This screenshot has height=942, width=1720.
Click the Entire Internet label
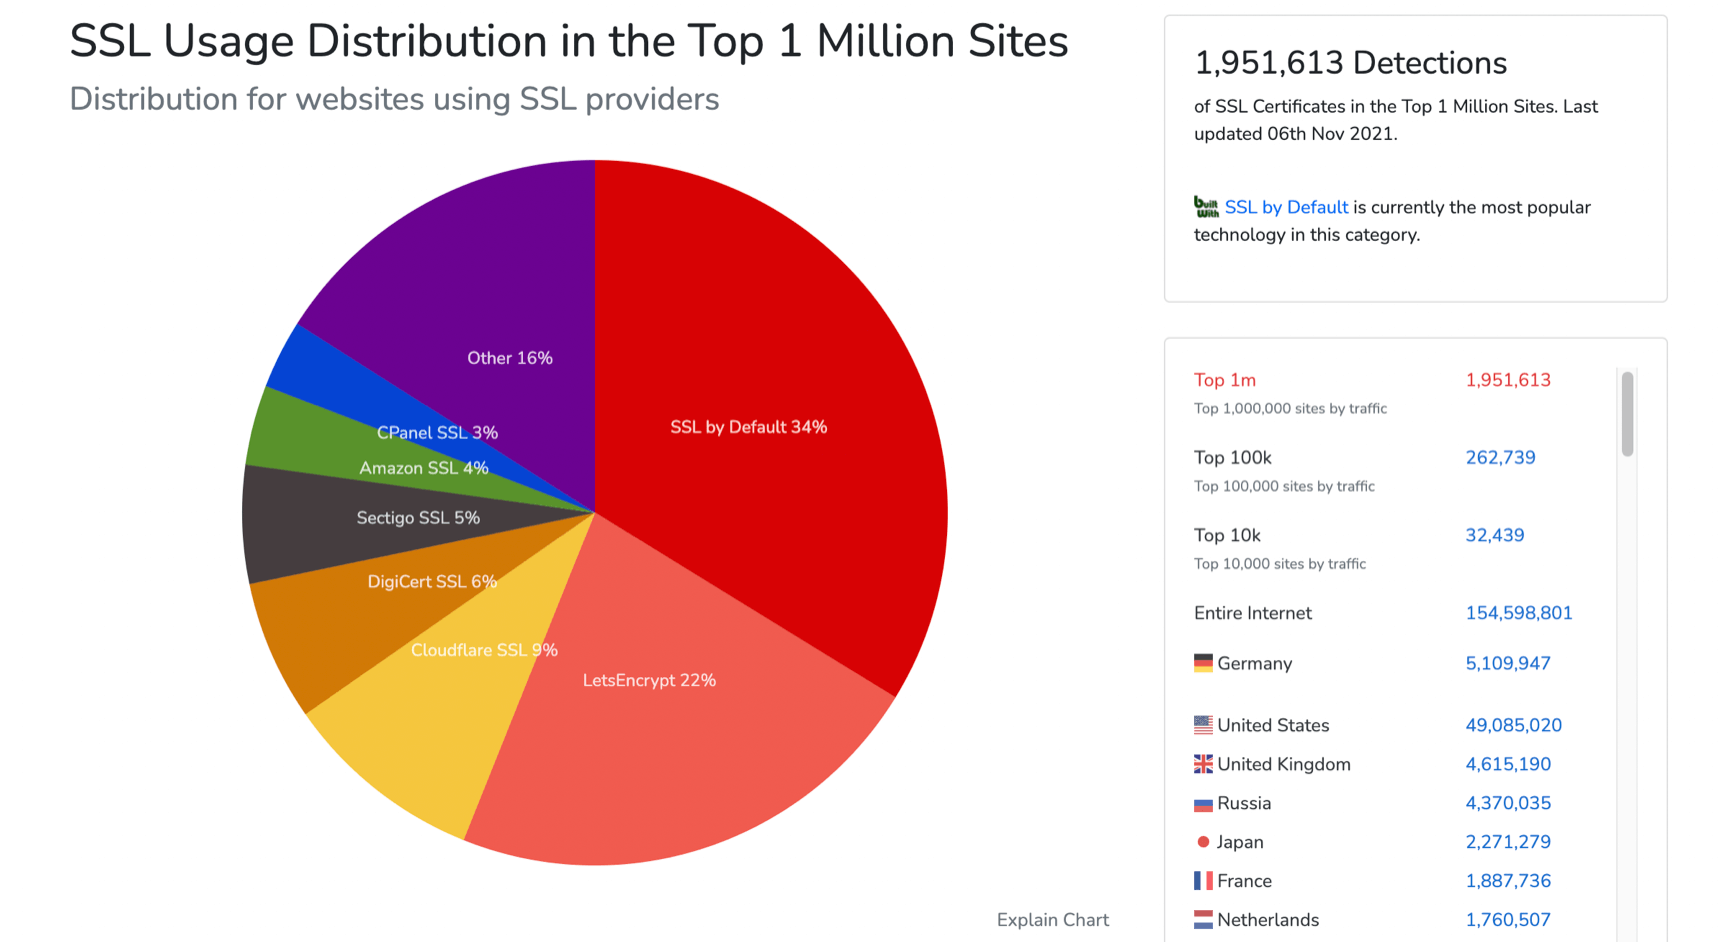[x=1253, y=613]
